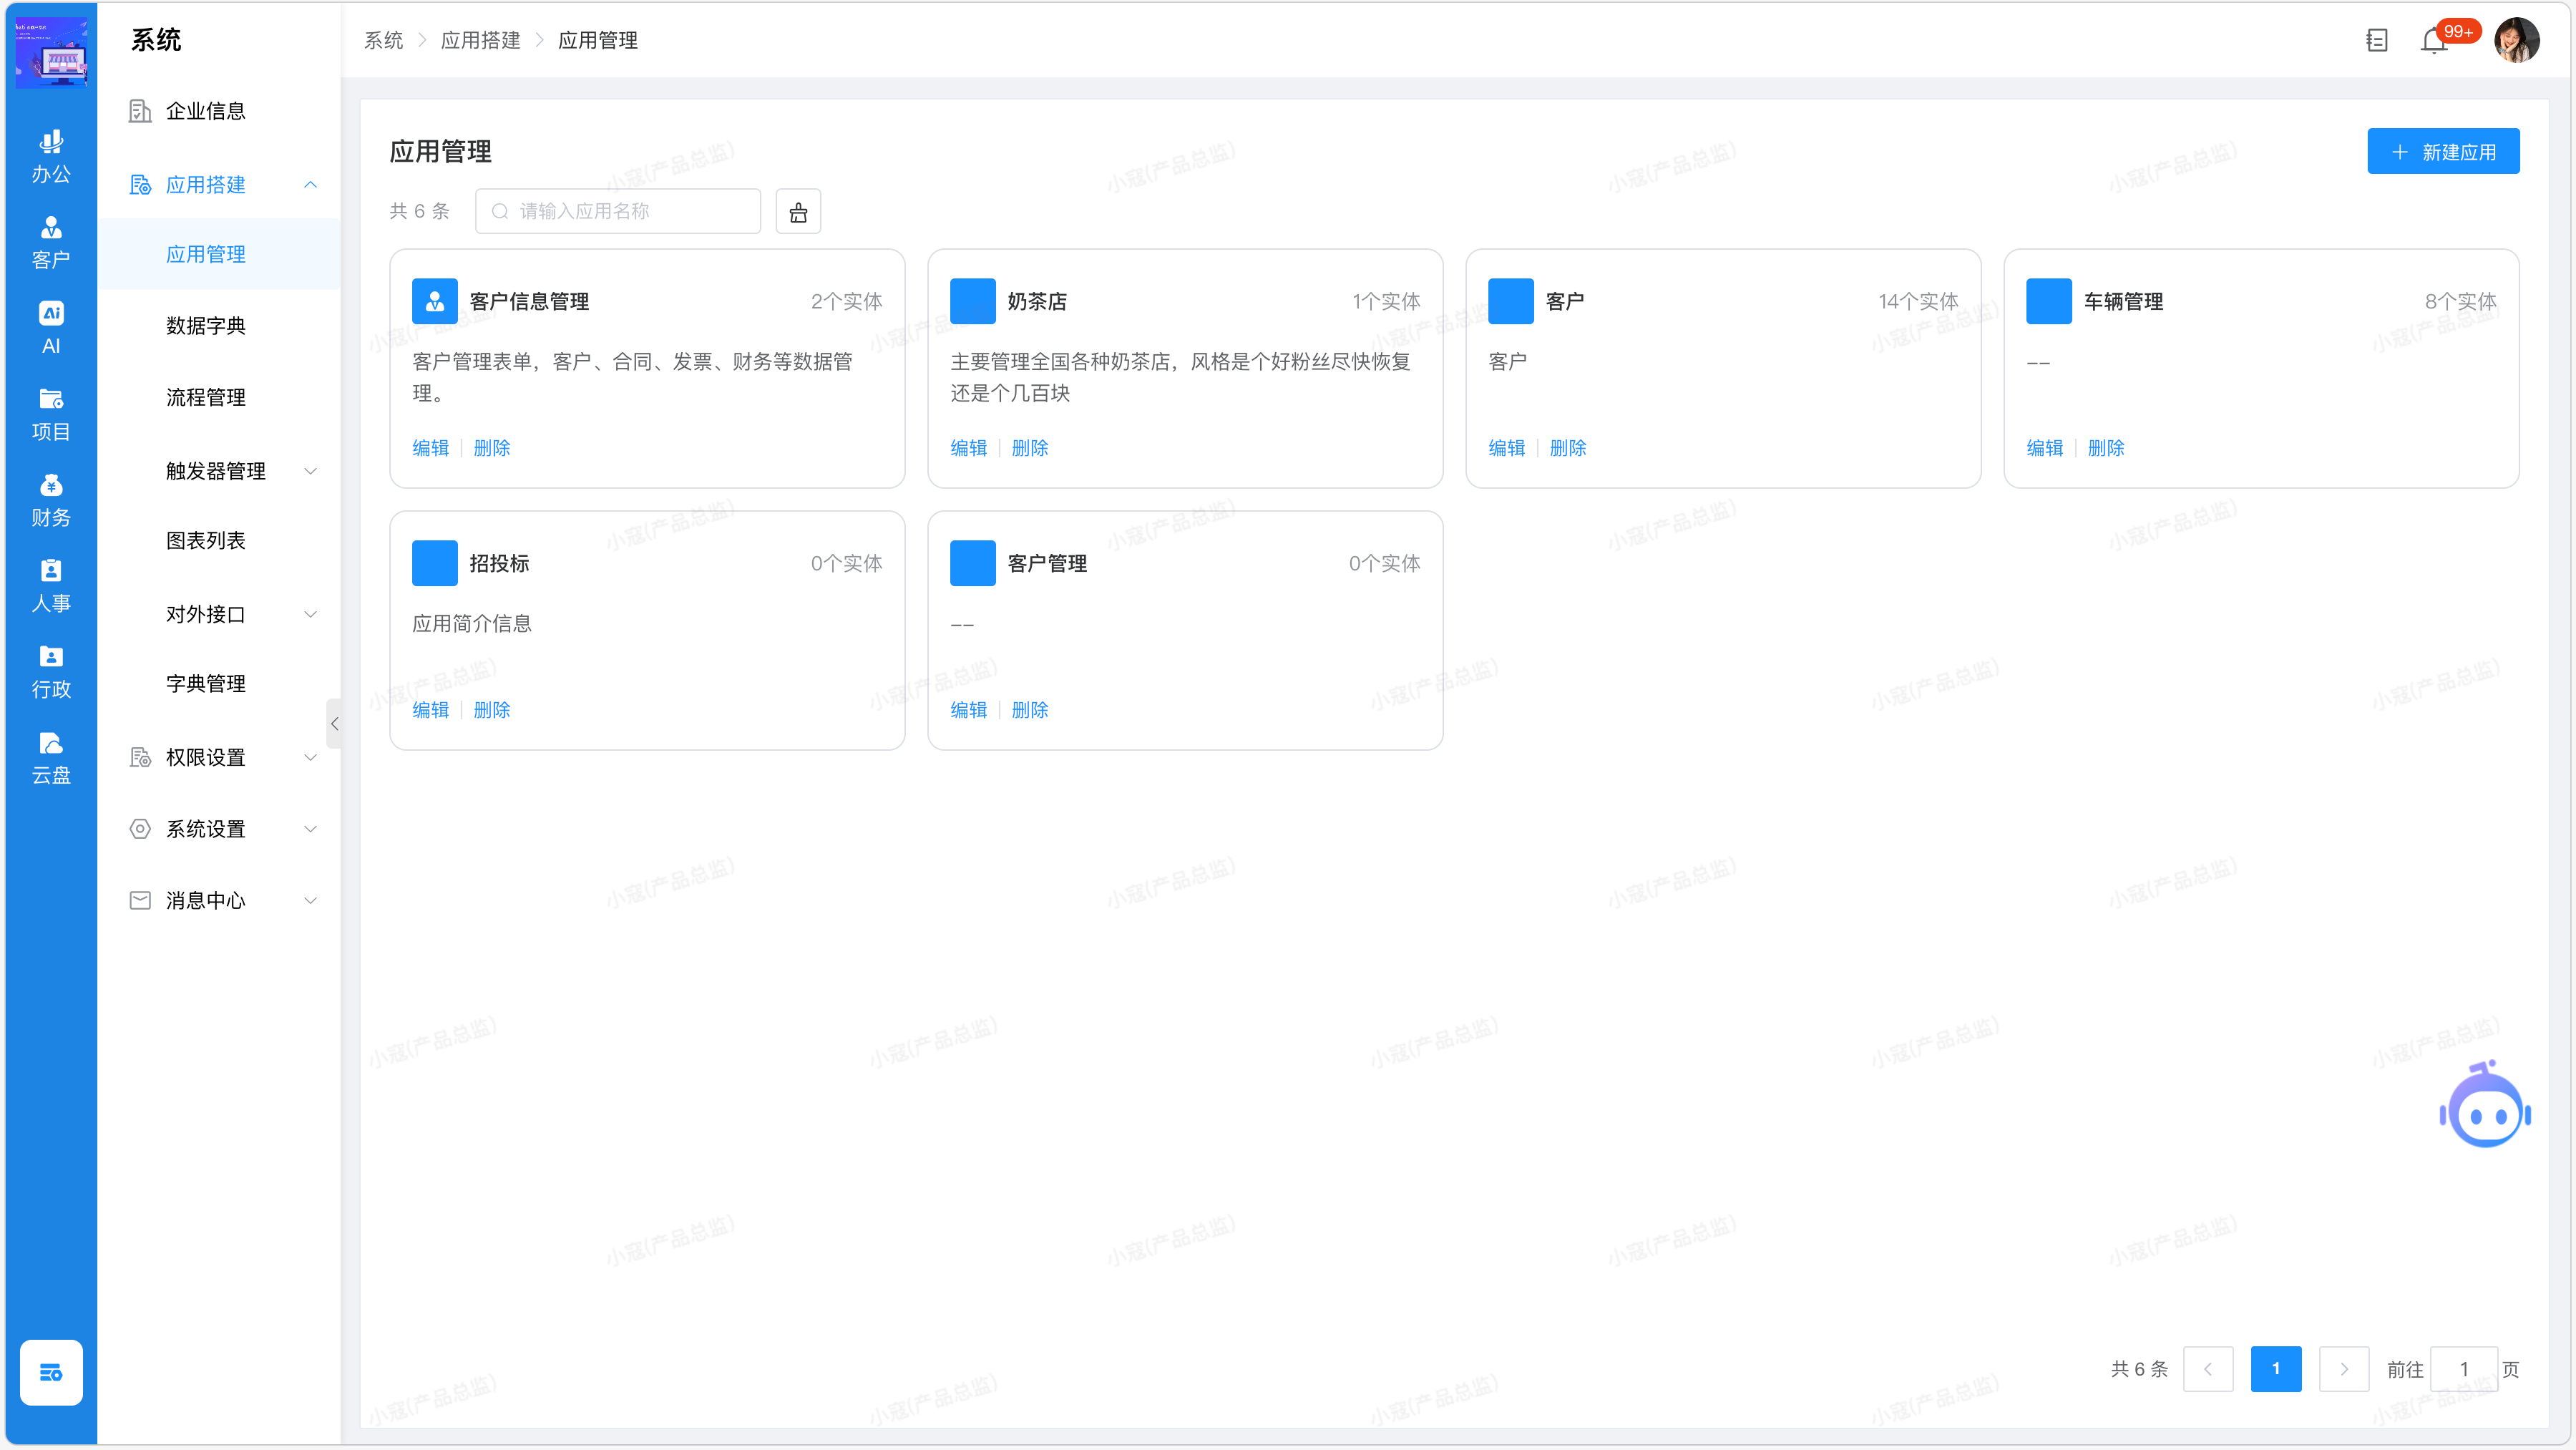Image resolution: width=2576 pixels, height=1450 pixels.
Task: Click the bottom-left menu switcher icon
Action: [51, 1372]
